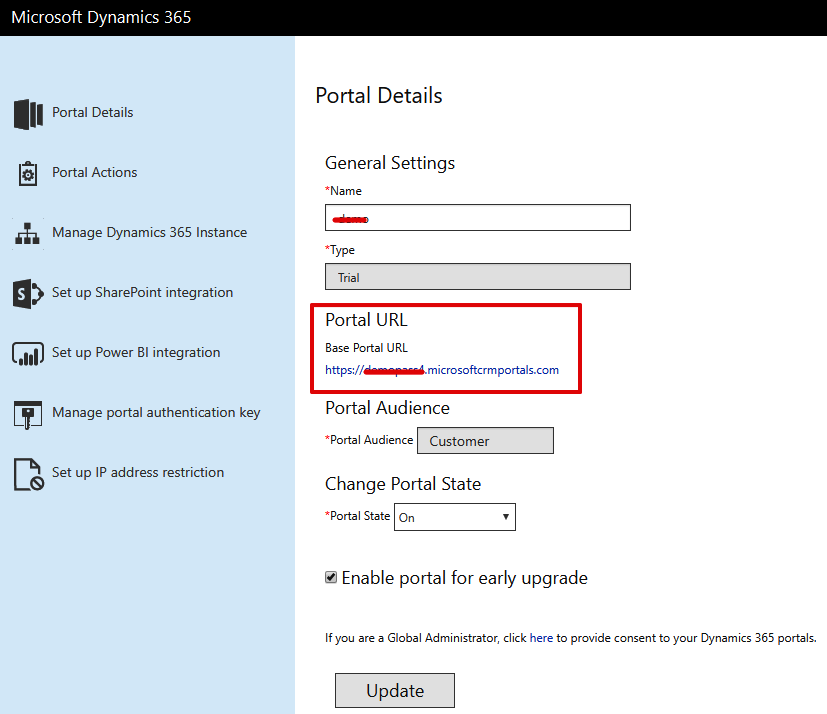Screen dimensions: 827x714
Task: Click the Power BI integration chart icon
Action: 28,354
